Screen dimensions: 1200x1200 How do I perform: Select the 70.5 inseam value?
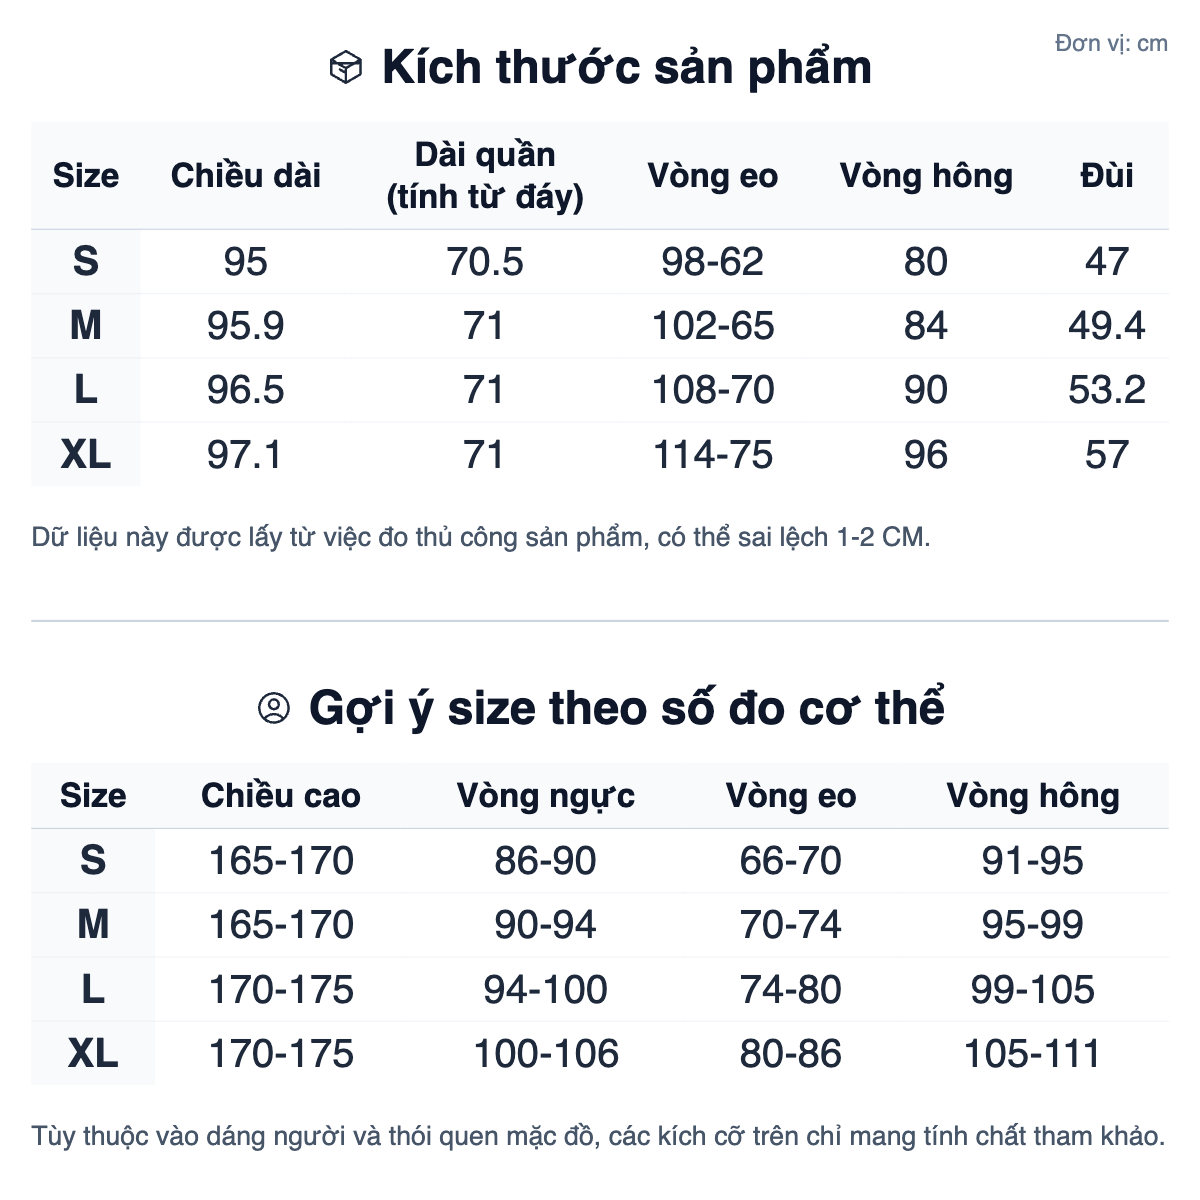pos(485,262)
